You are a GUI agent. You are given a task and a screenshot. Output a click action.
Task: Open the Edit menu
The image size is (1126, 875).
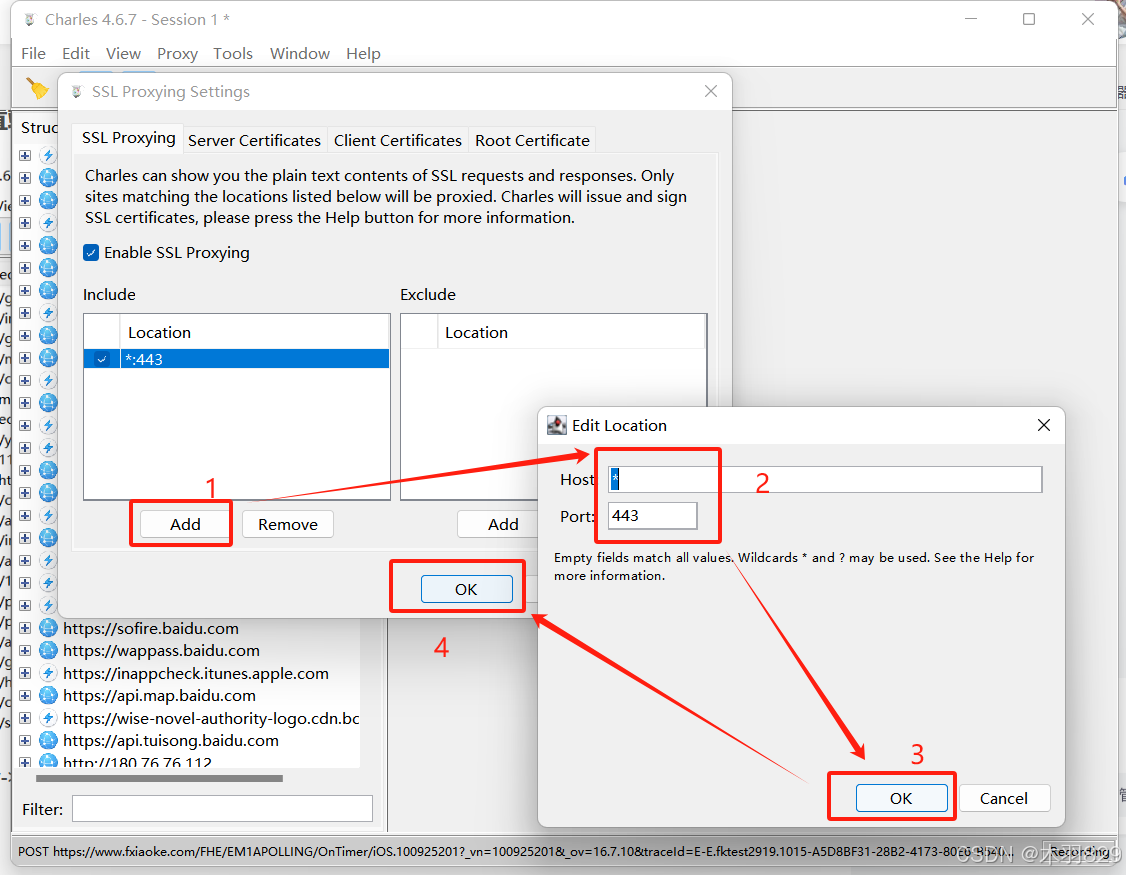coord(75,54)
